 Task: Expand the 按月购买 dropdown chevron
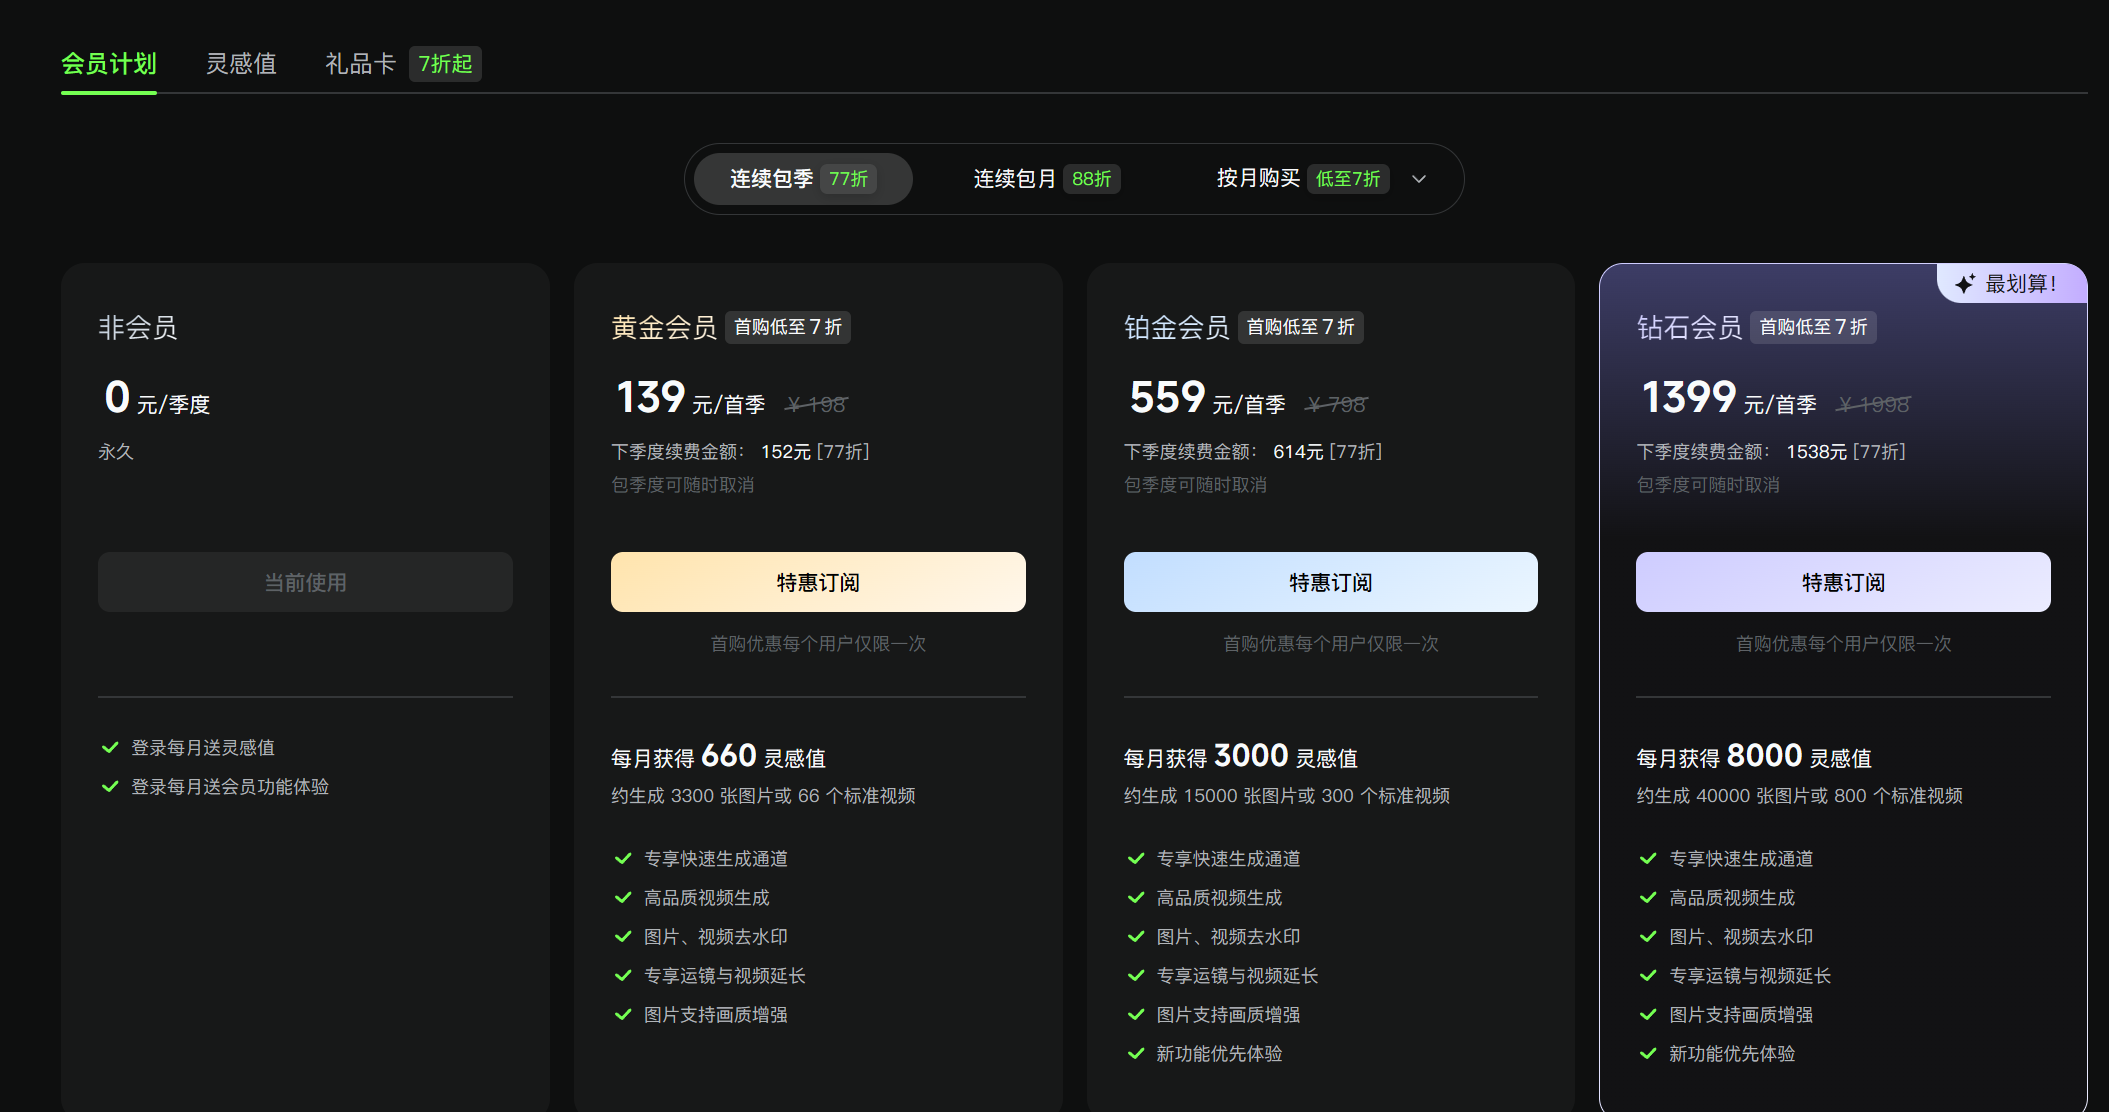tap(1419, 179)
